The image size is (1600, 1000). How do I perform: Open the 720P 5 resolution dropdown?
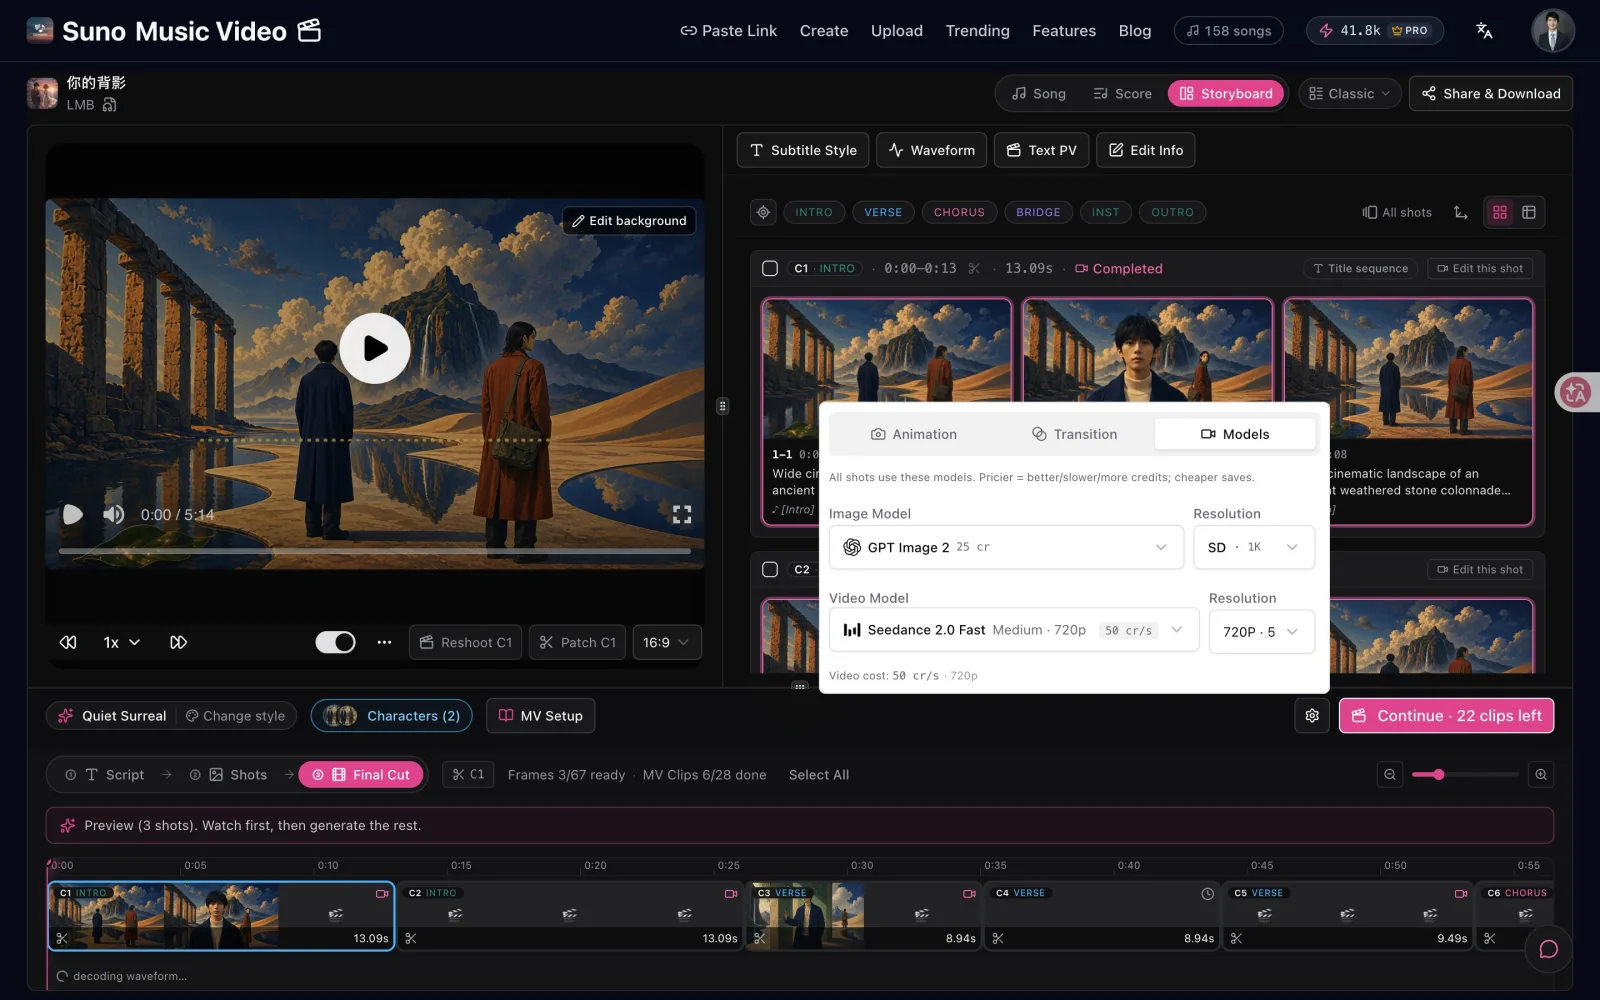coord(1262,632)
